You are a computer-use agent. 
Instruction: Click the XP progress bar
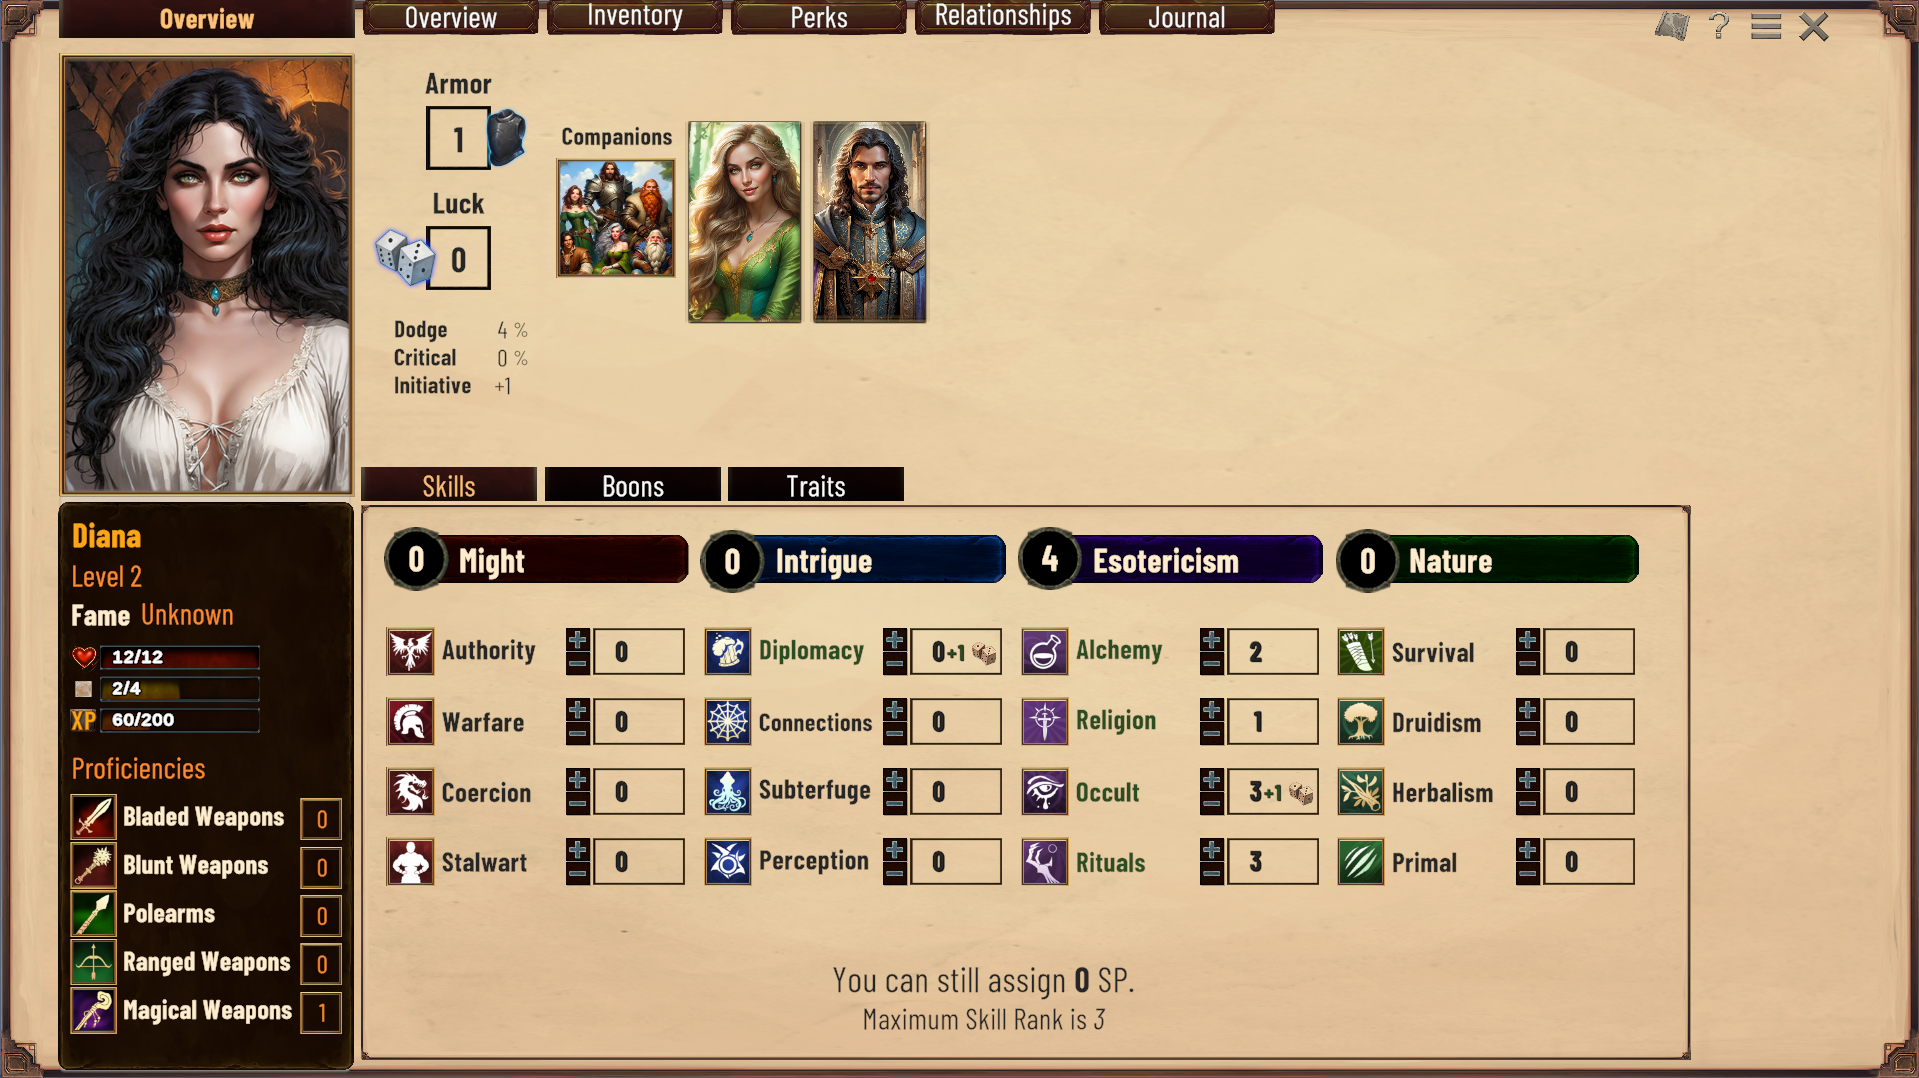pos(180,720)
